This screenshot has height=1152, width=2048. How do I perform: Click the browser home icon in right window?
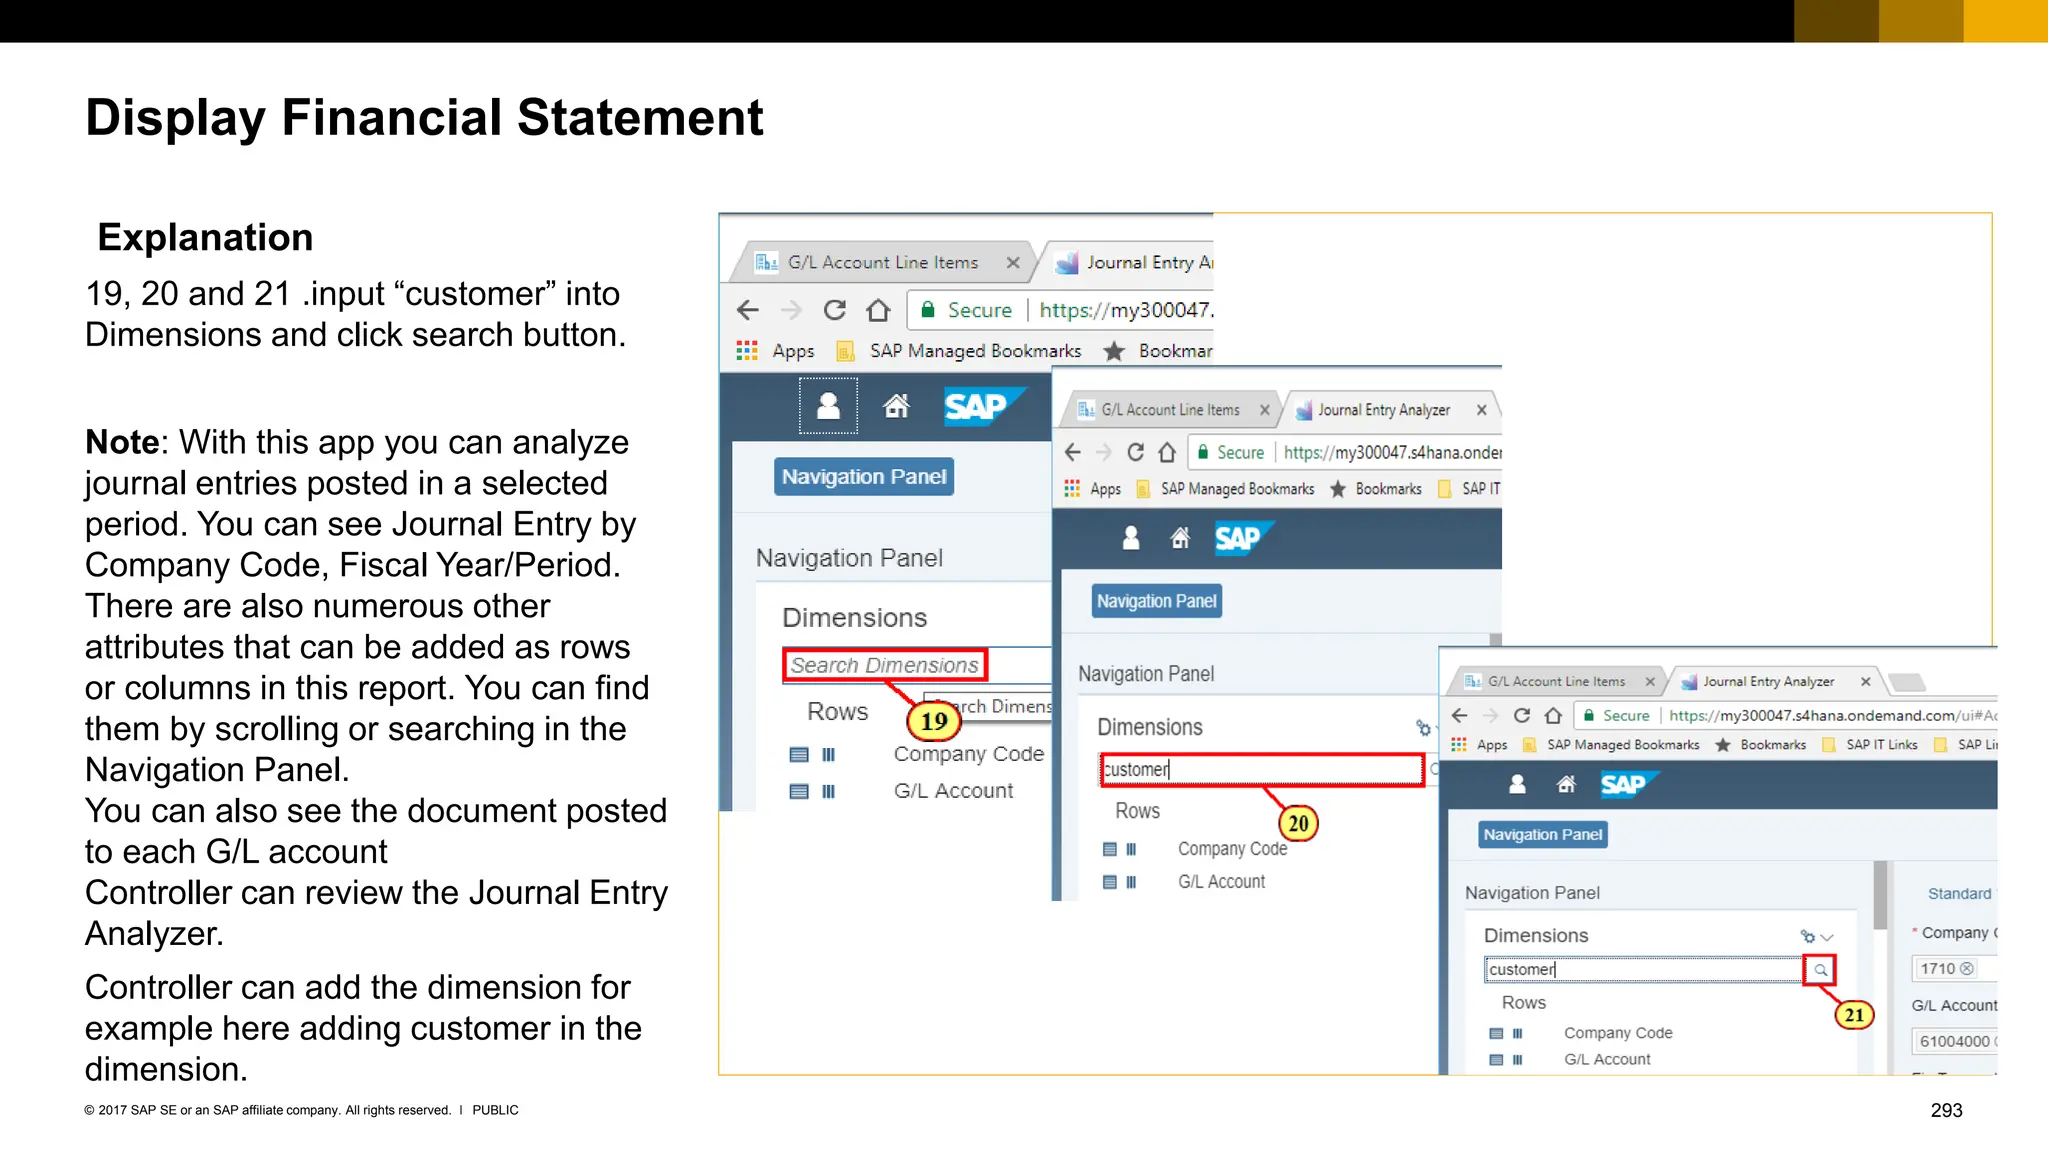coord(1553,715)
